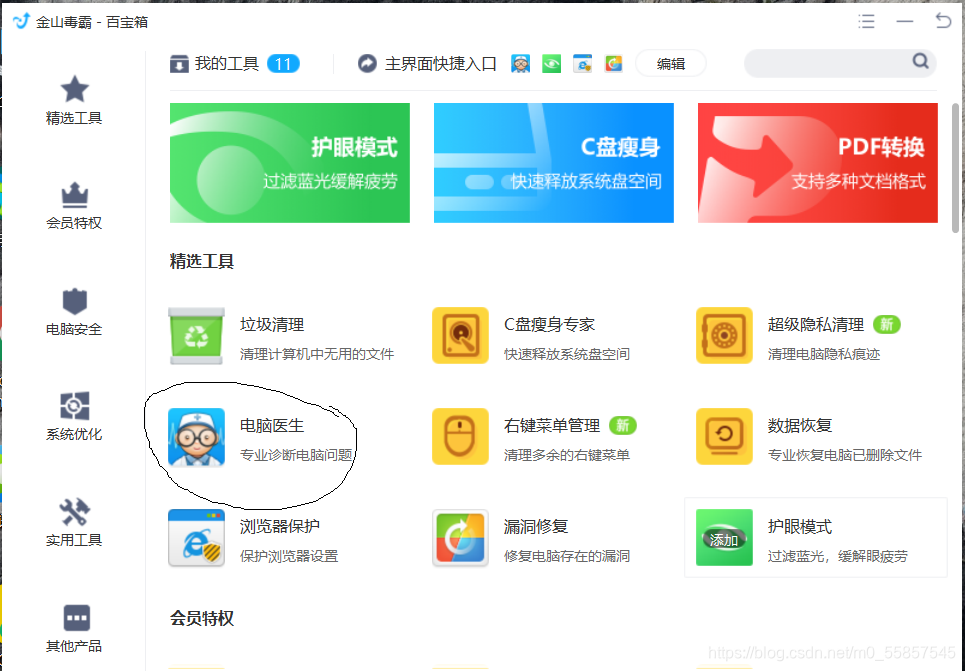
Task: Click the search magnifier icon
Action: 921,61
